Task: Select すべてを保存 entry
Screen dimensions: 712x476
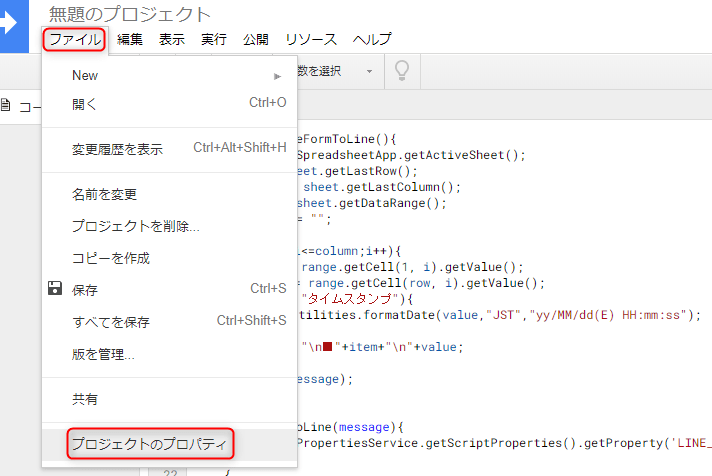Action: 169,322
